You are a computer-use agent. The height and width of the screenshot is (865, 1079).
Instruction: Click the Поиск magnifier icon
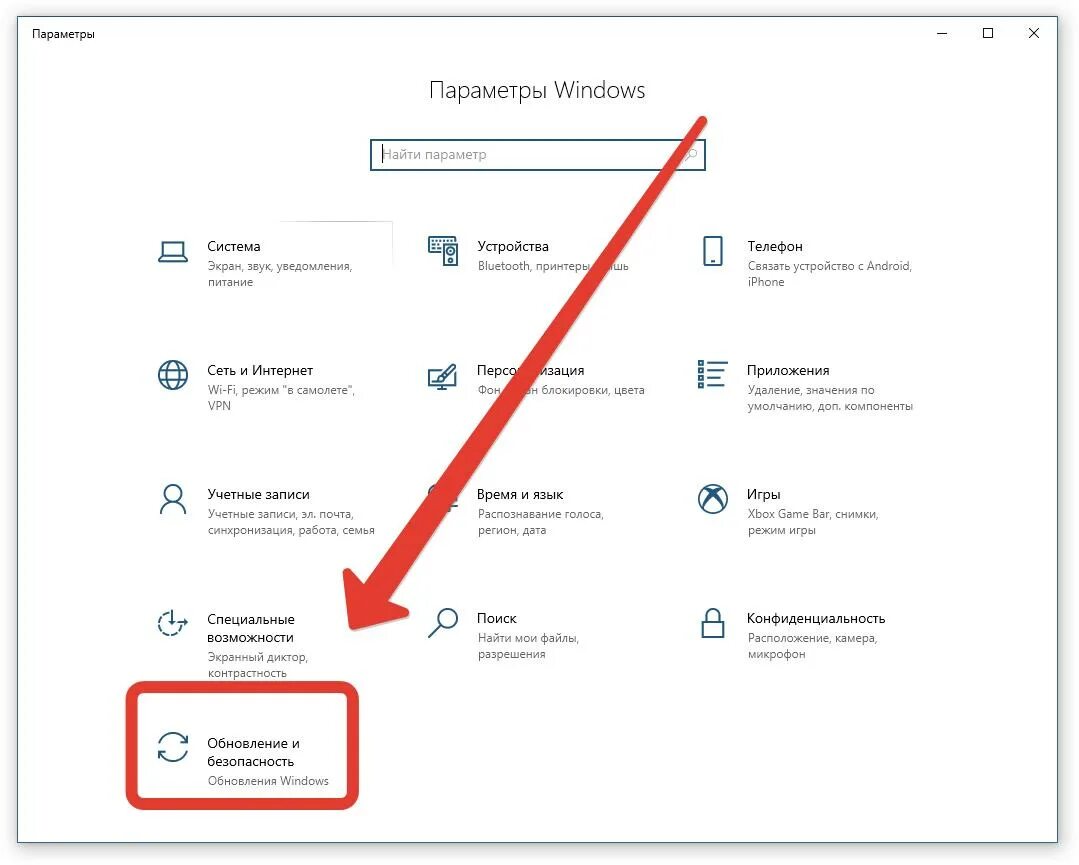click(x=443, y=623)
